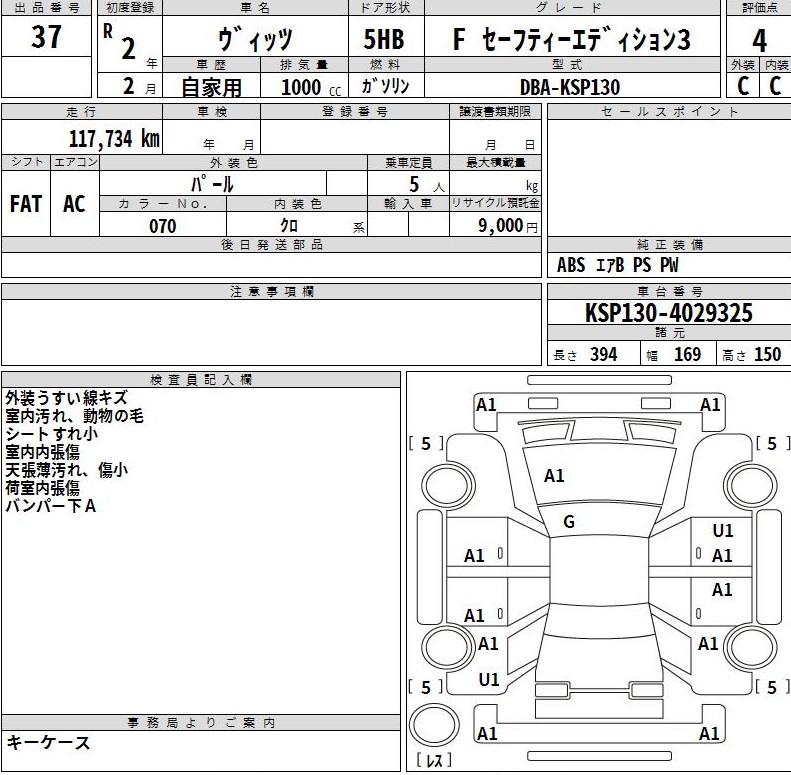This screenshot has height=775, width=791.
Task: Click the note 荷室内張傷
Action: [42, 488]
